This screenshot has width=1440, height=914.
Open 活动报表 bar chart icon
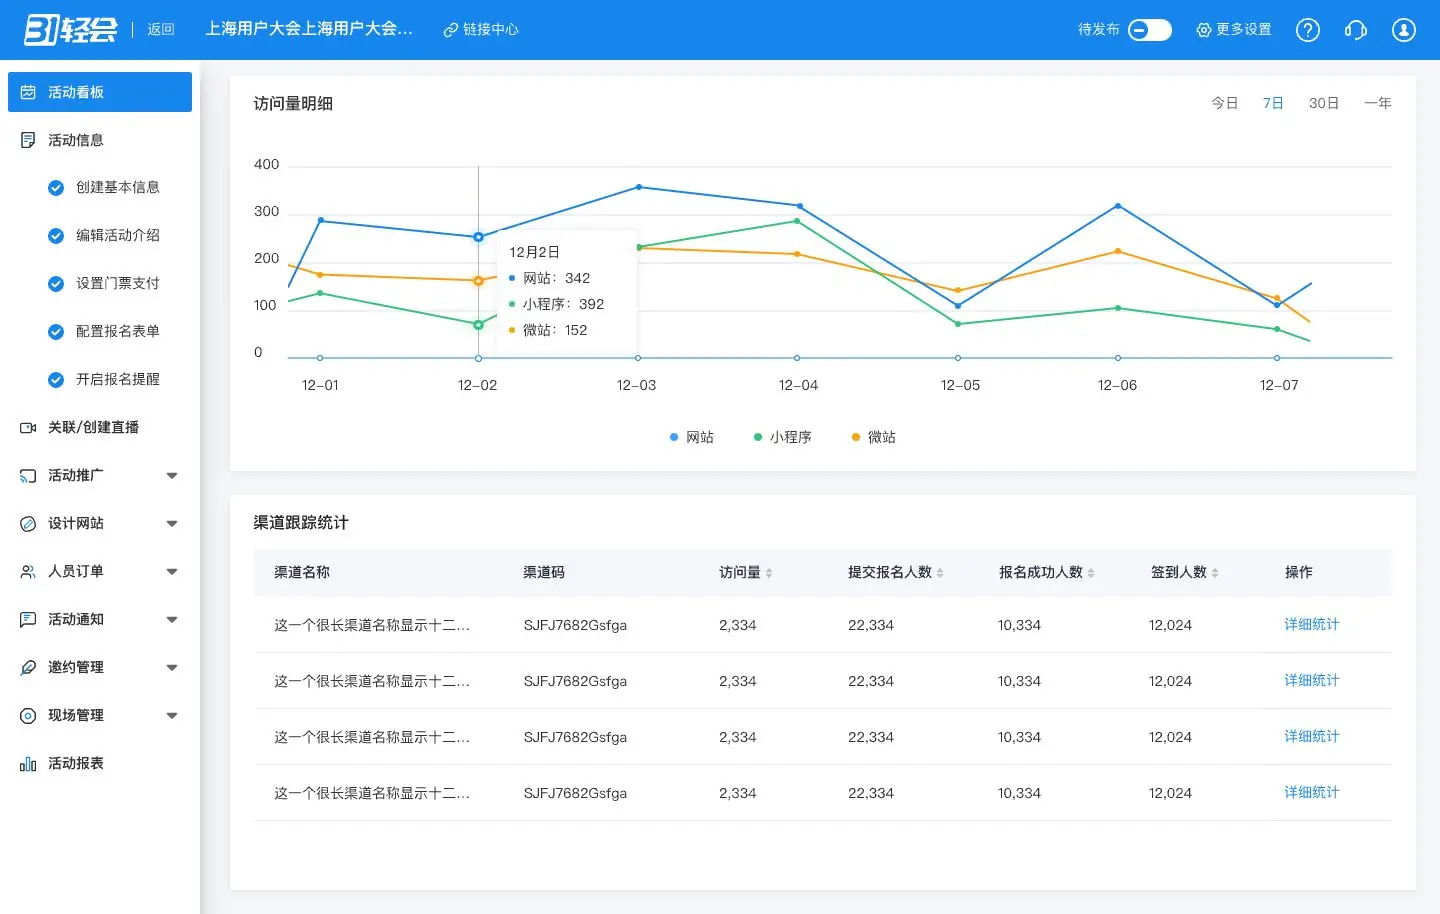[x=28, y=764]
